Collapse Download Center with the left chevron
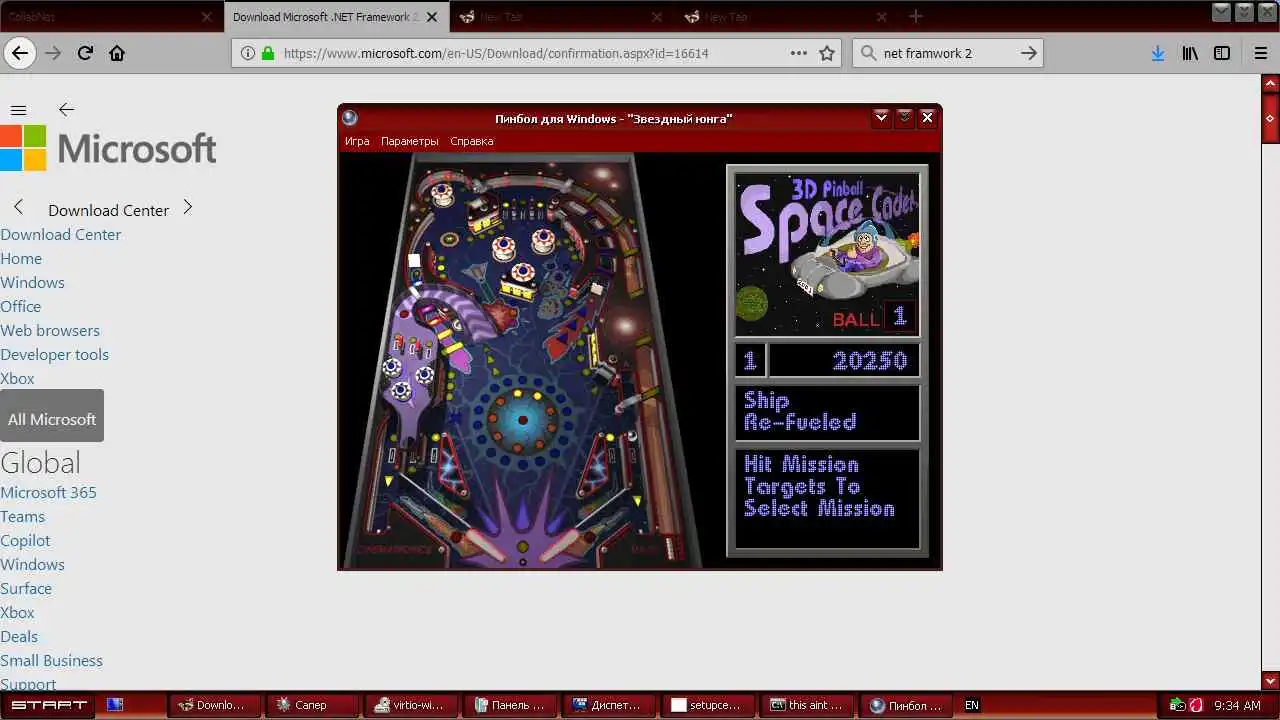 pyautogui.click(x=18, y=208)
